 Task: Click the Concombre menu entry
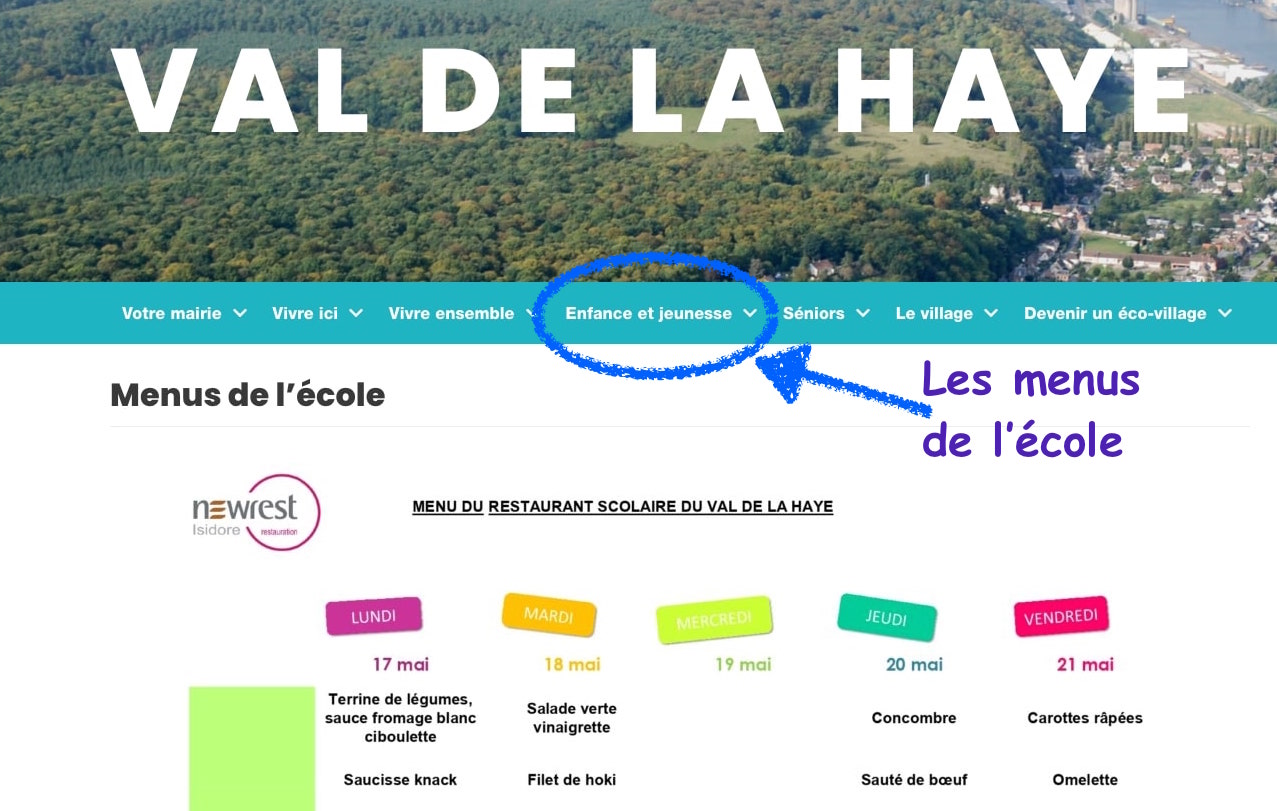click(x=914, y=718)
